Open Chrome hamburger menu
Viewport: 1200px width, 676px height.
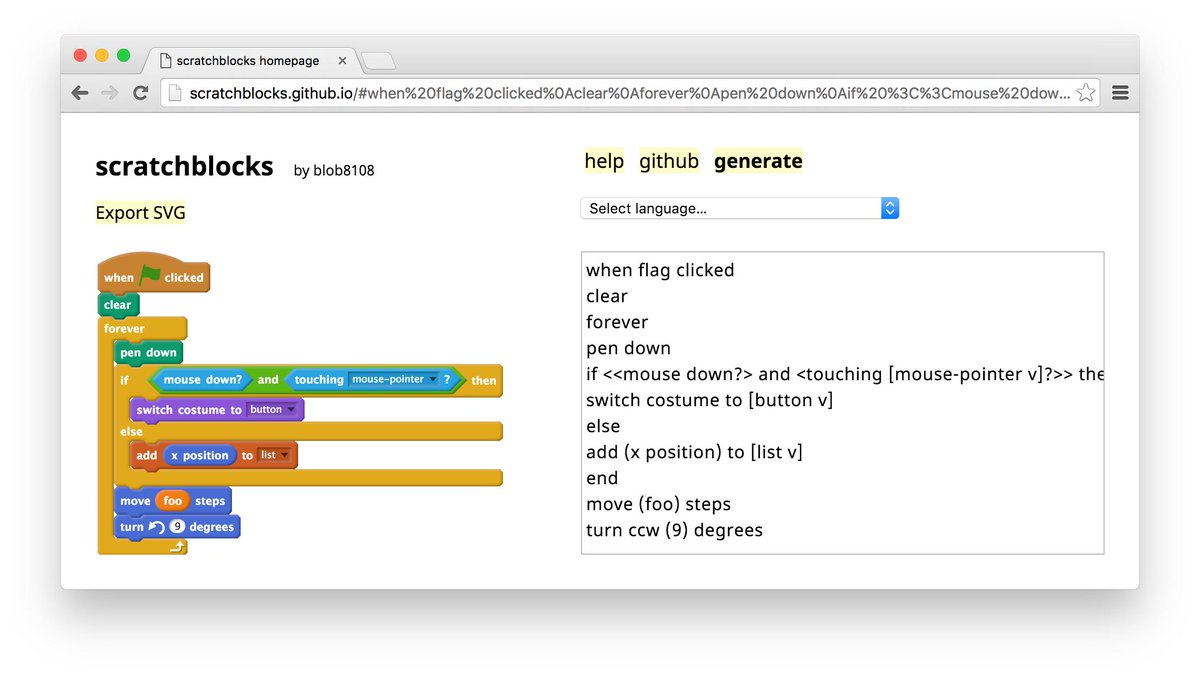point(1120,93)
